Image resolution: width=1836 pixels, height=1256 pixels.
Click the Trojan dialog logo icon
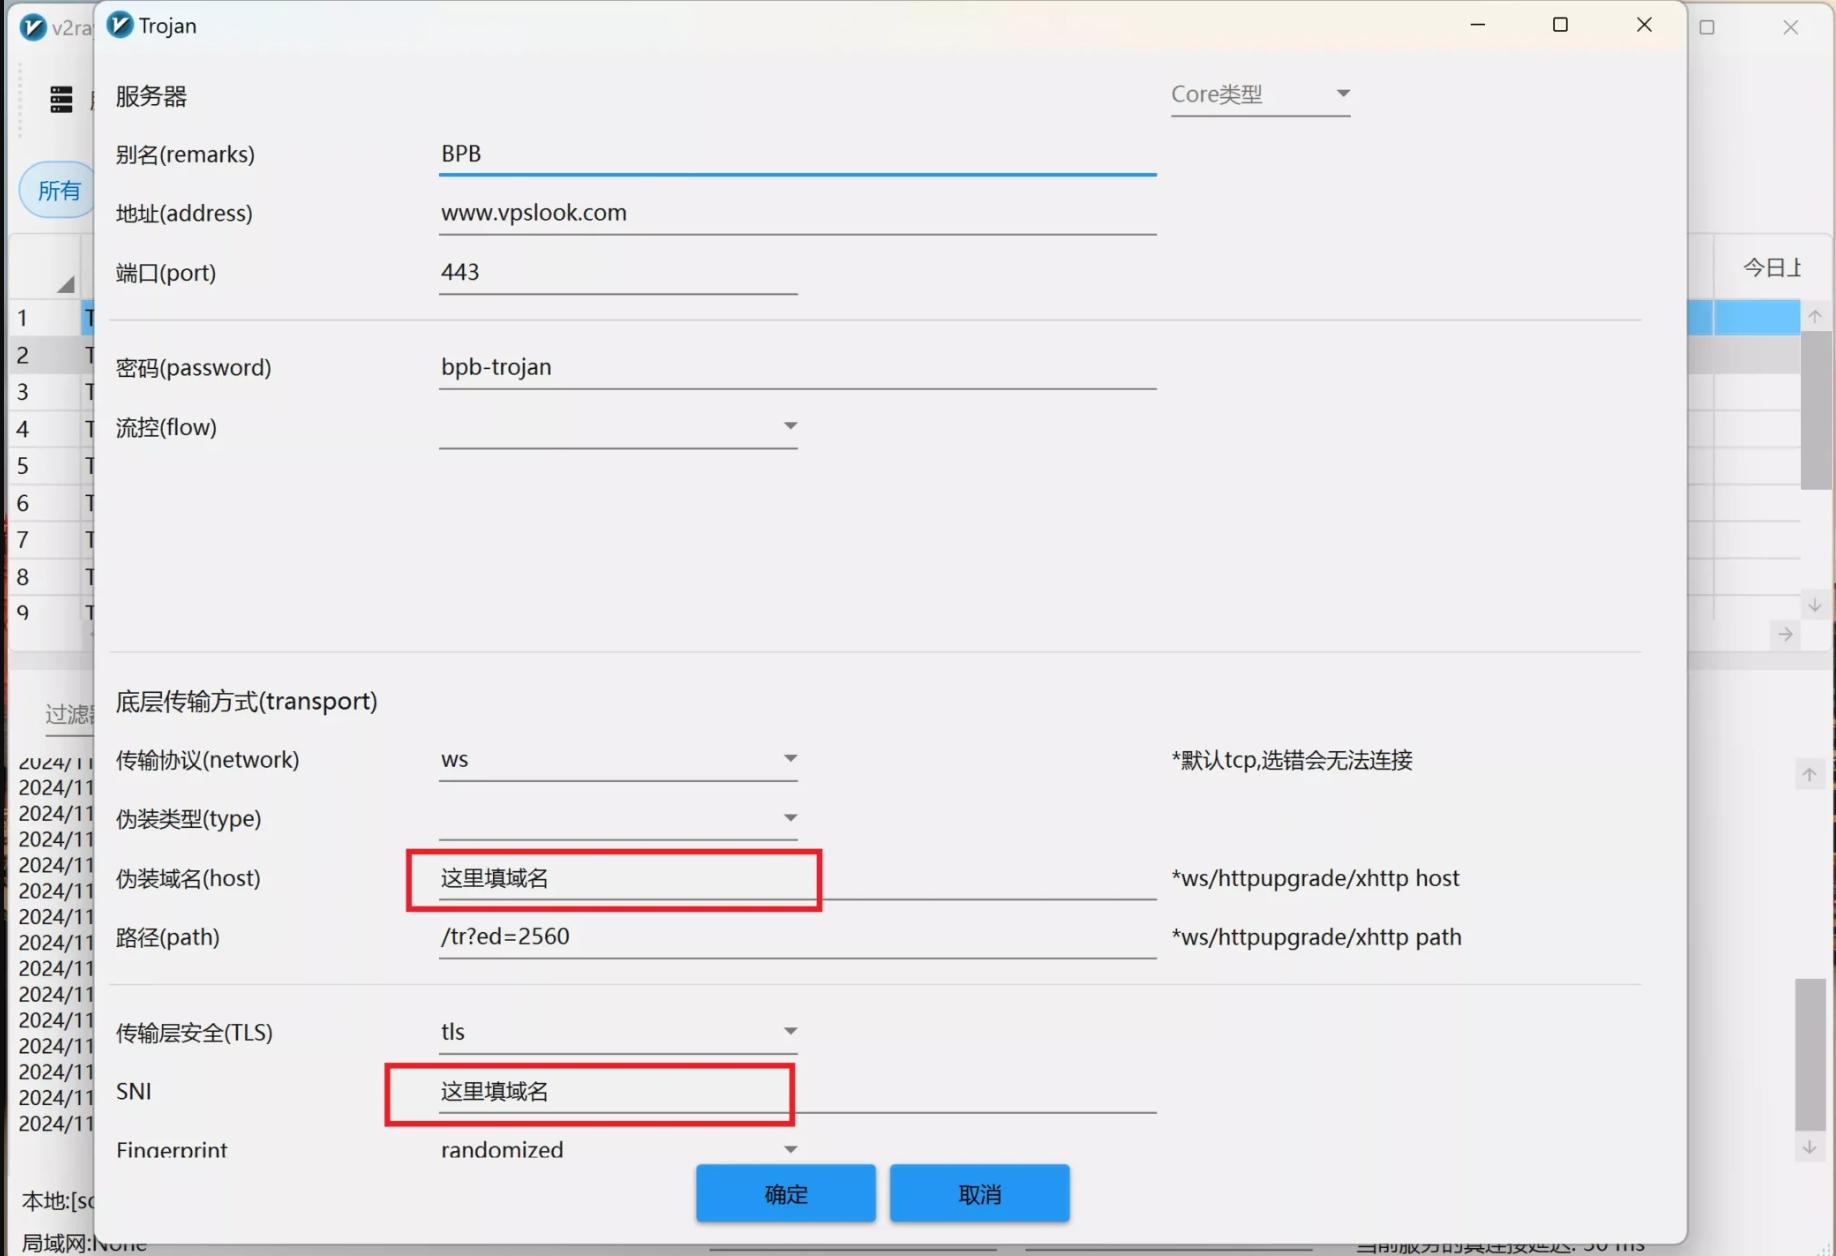coord(120,25)
